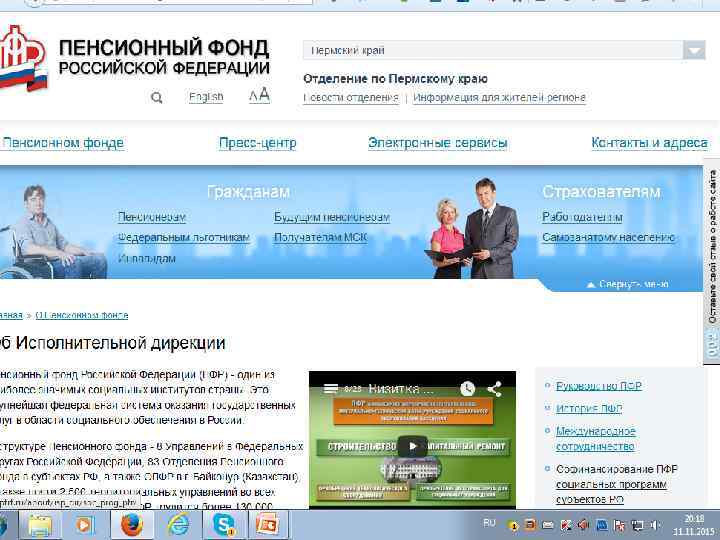Open the Федеральным льготникам link
Viewport: 720px width, 540px height.
pyautogui.click(x=184, y=237)
